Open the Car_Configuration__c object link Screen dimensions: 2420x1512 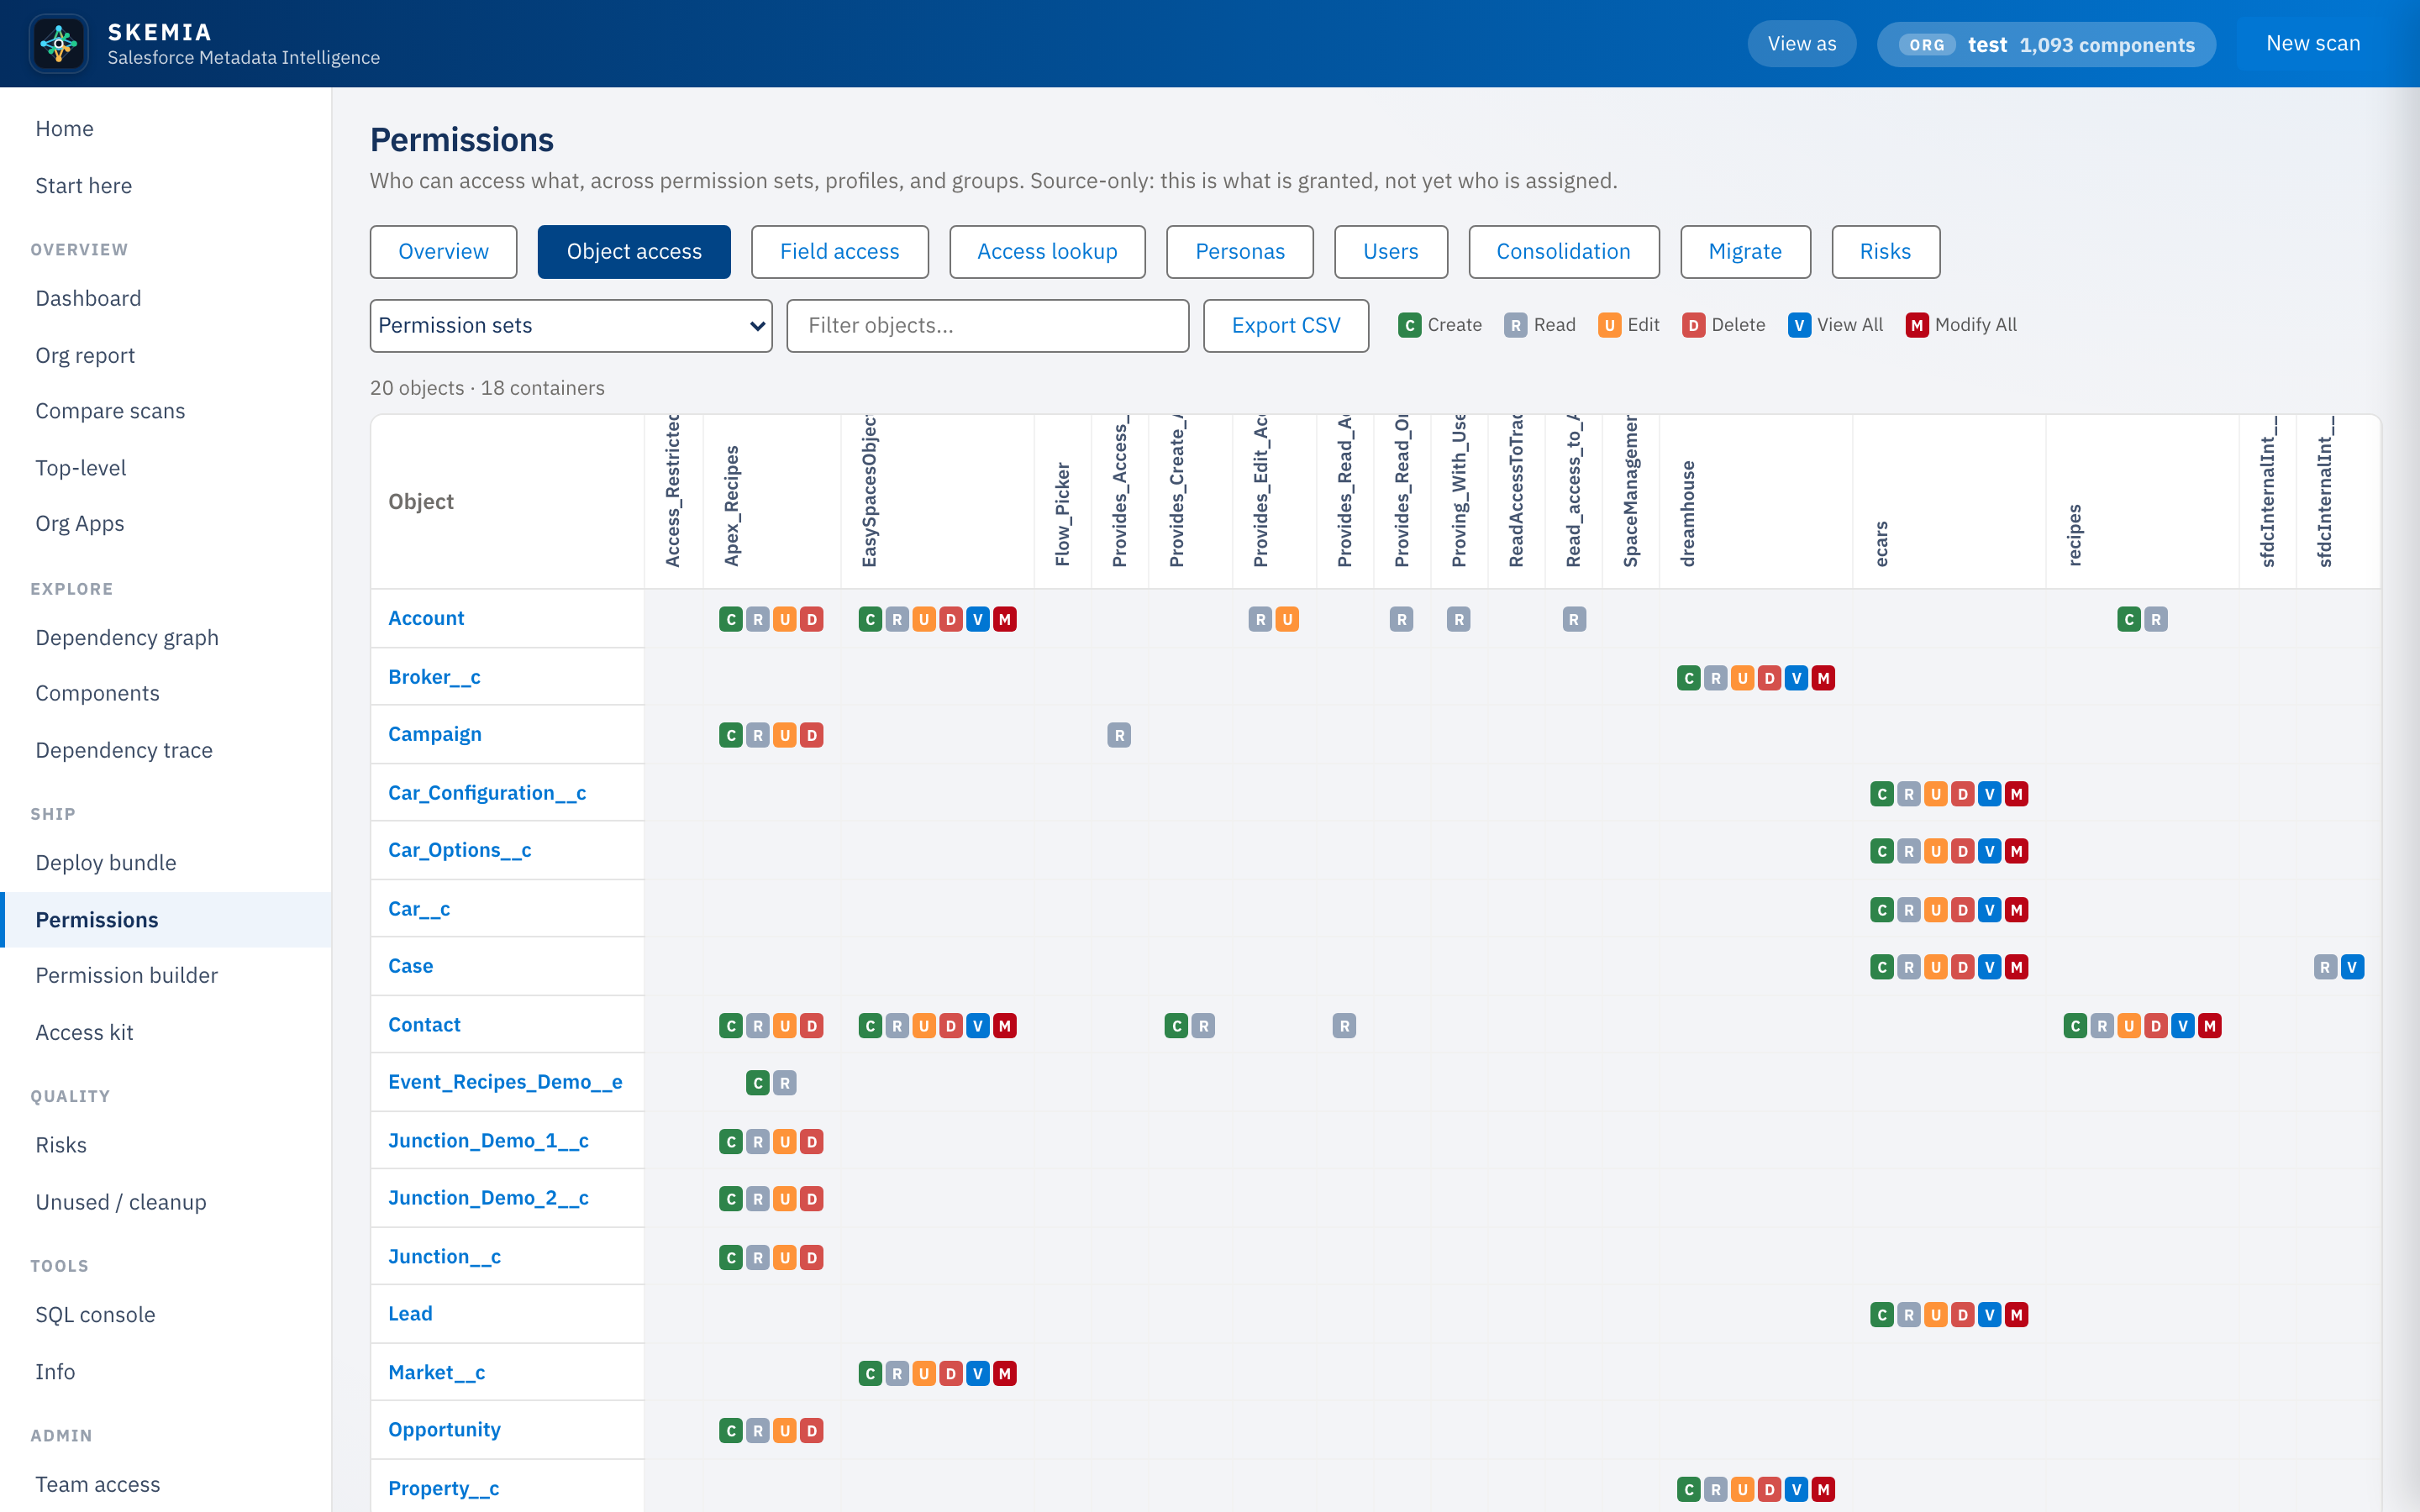[487, 792]
